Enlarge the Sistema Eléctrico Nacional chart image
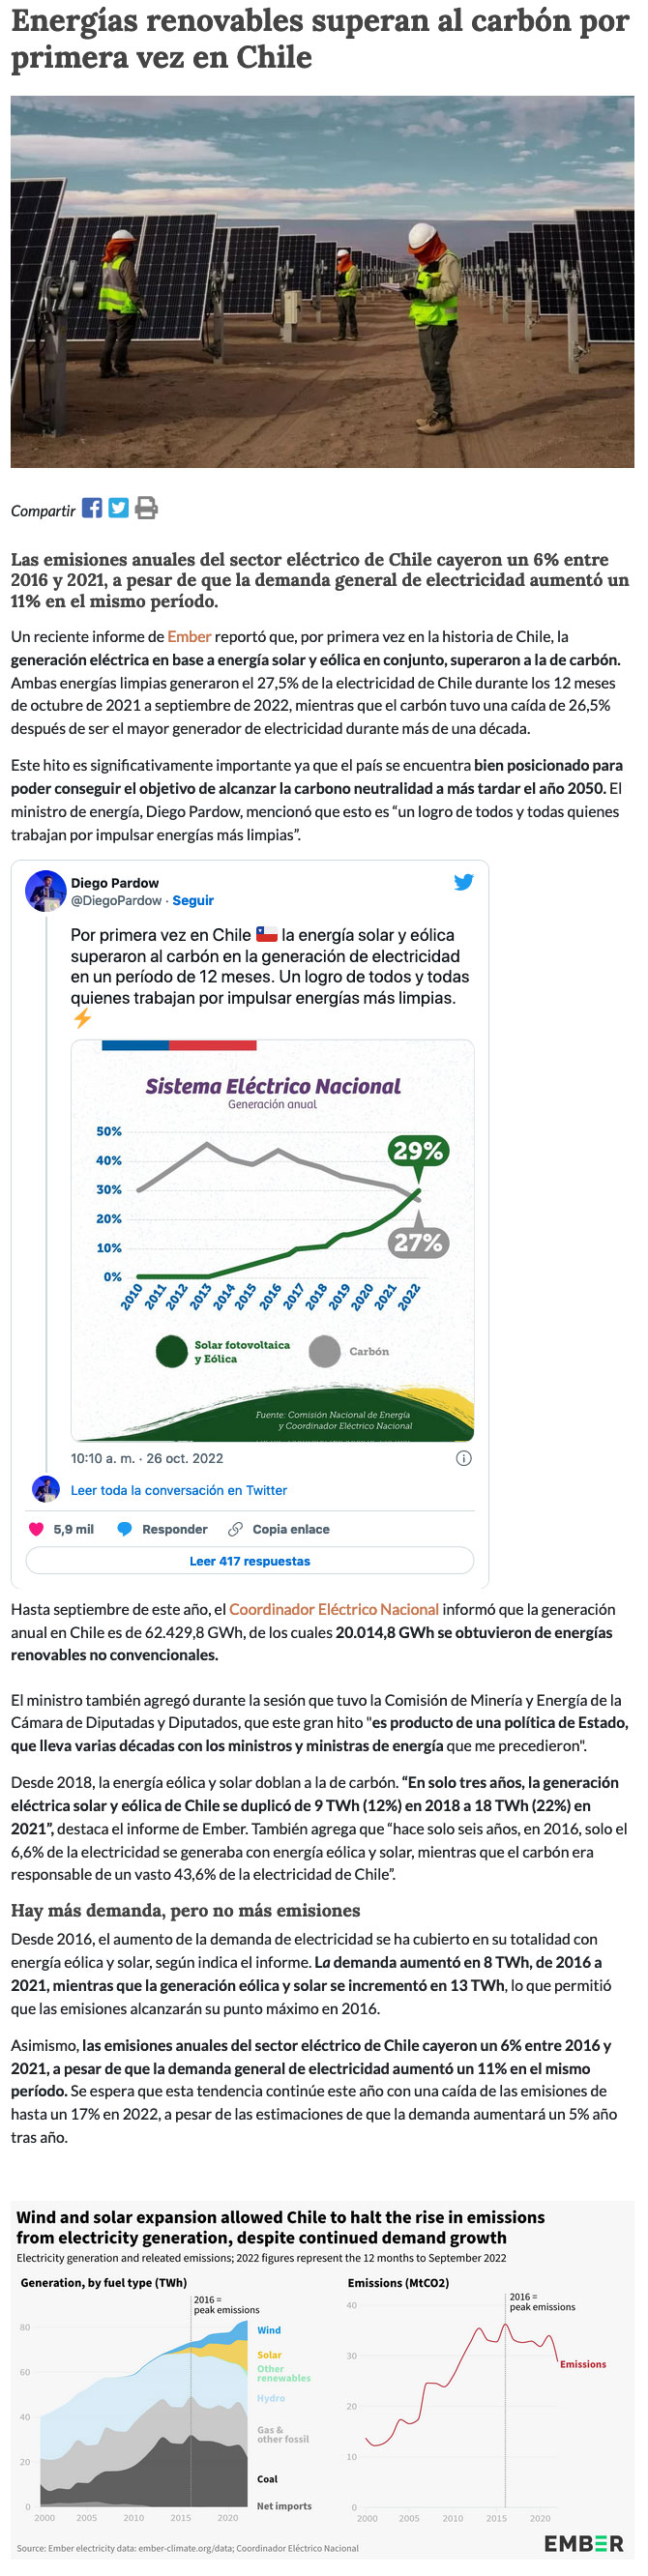 pyautogui.click(x=272, y=1240)
